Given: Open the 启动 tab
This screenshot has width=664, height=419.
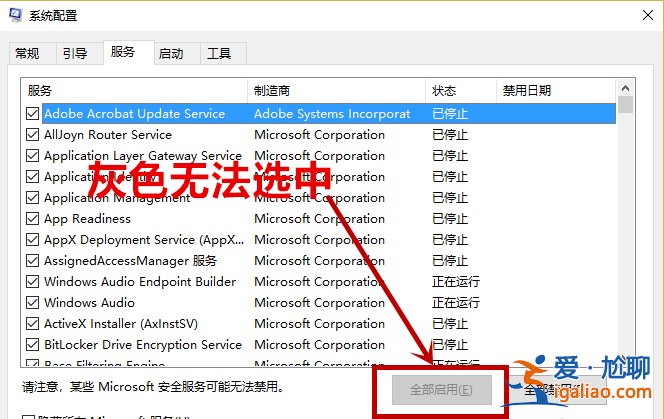Looking at the screenshot, I should [177, 53].
